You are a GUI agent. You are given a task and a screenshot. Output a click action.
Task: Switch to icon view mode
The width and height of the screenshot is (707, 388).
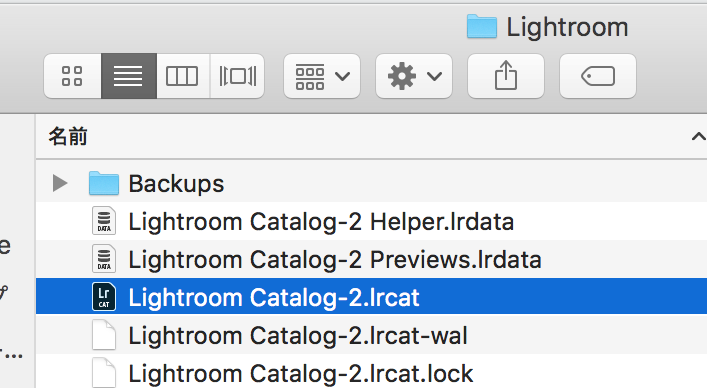tap(72, 76)
